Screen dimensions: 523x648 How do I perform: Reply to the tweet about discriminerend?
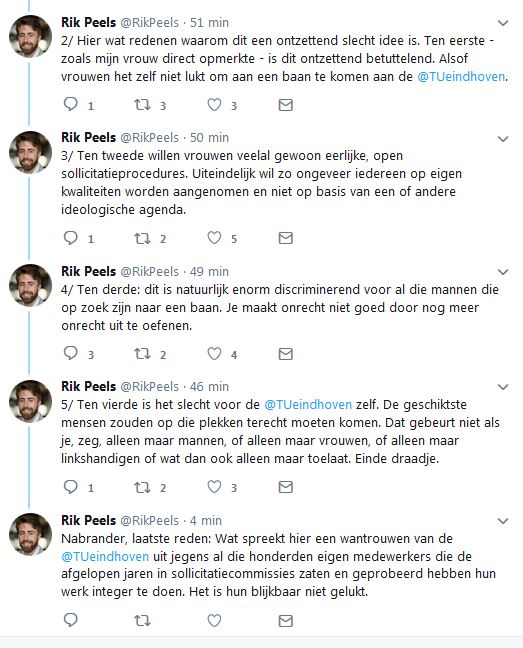coord(71,353)
